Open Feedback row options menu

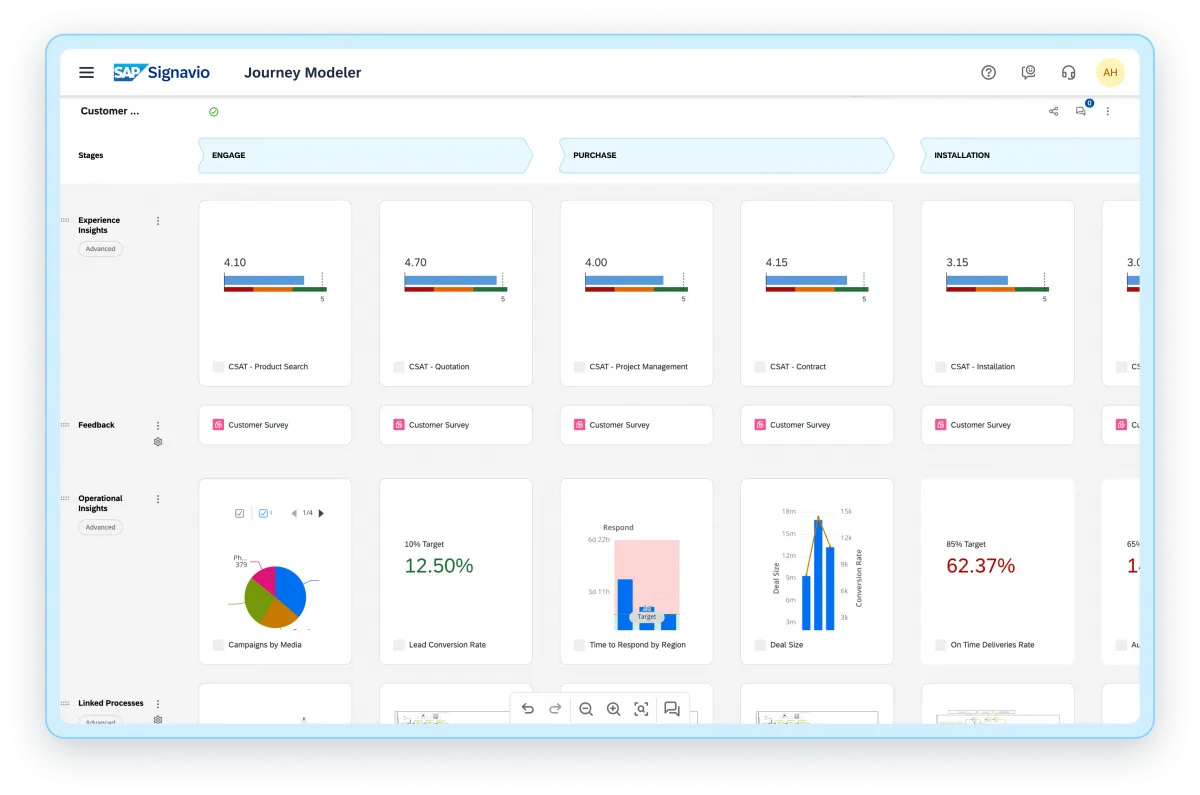(158, 426)
